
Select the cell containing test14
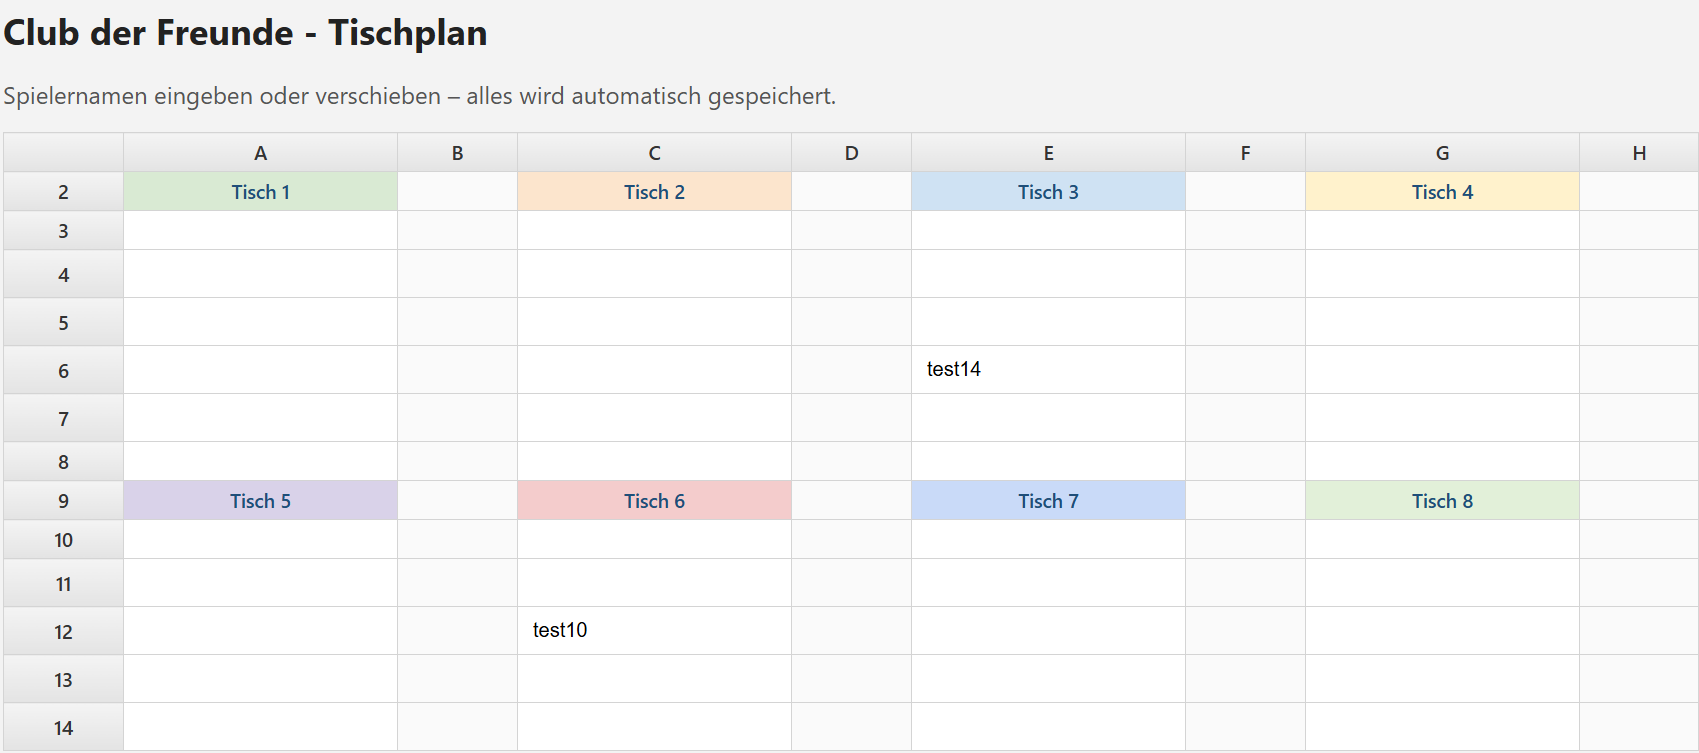(1048, 369)
